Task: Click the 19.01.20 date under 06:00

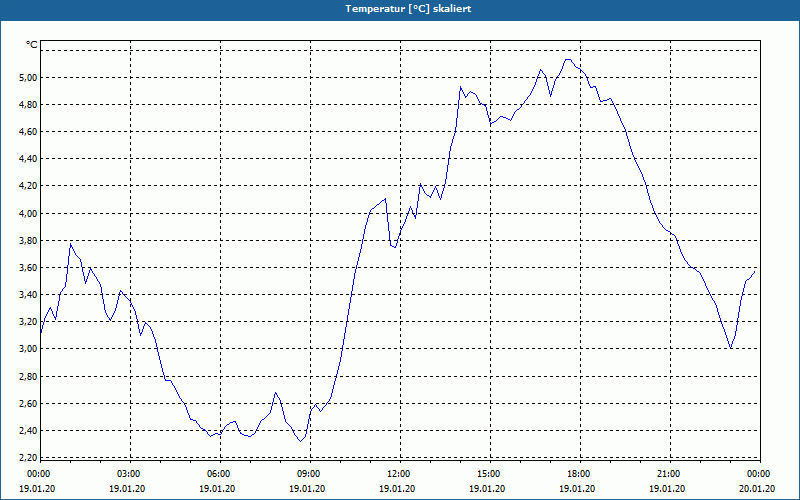Action: pos(217,489)
